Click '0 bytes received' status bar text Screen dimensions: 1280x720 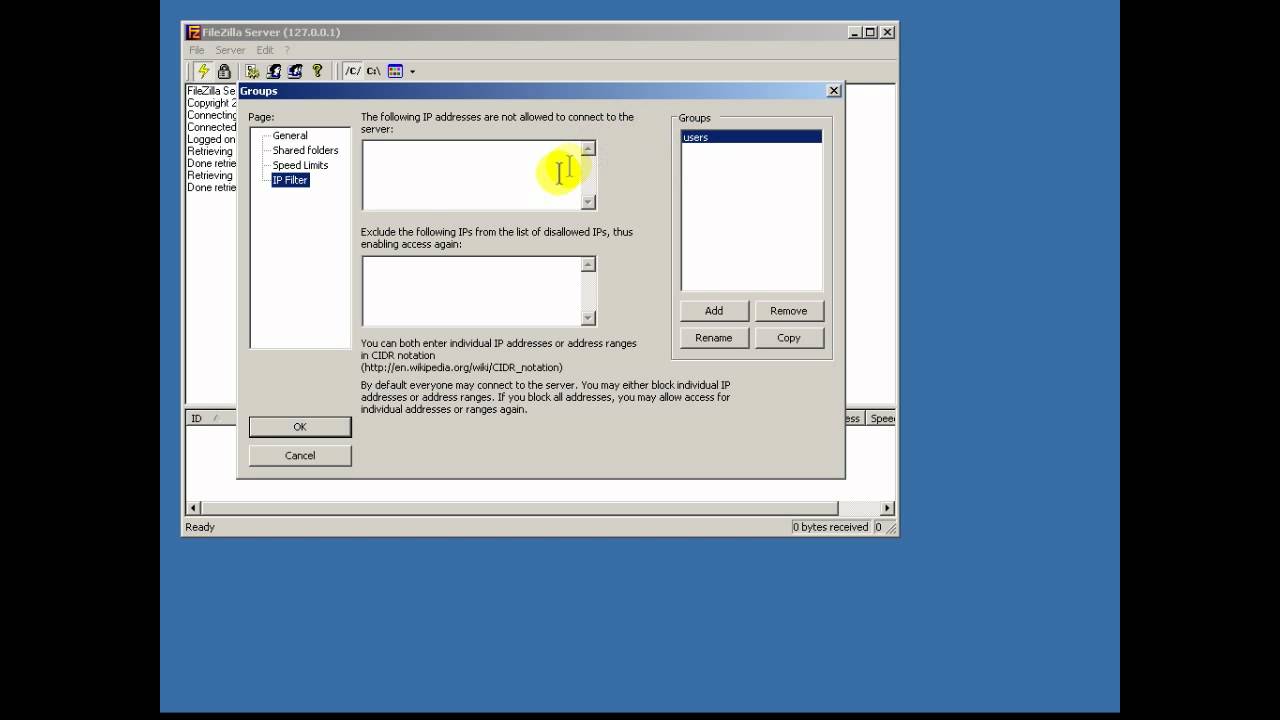pyautogui.click(x=831, y=527)
